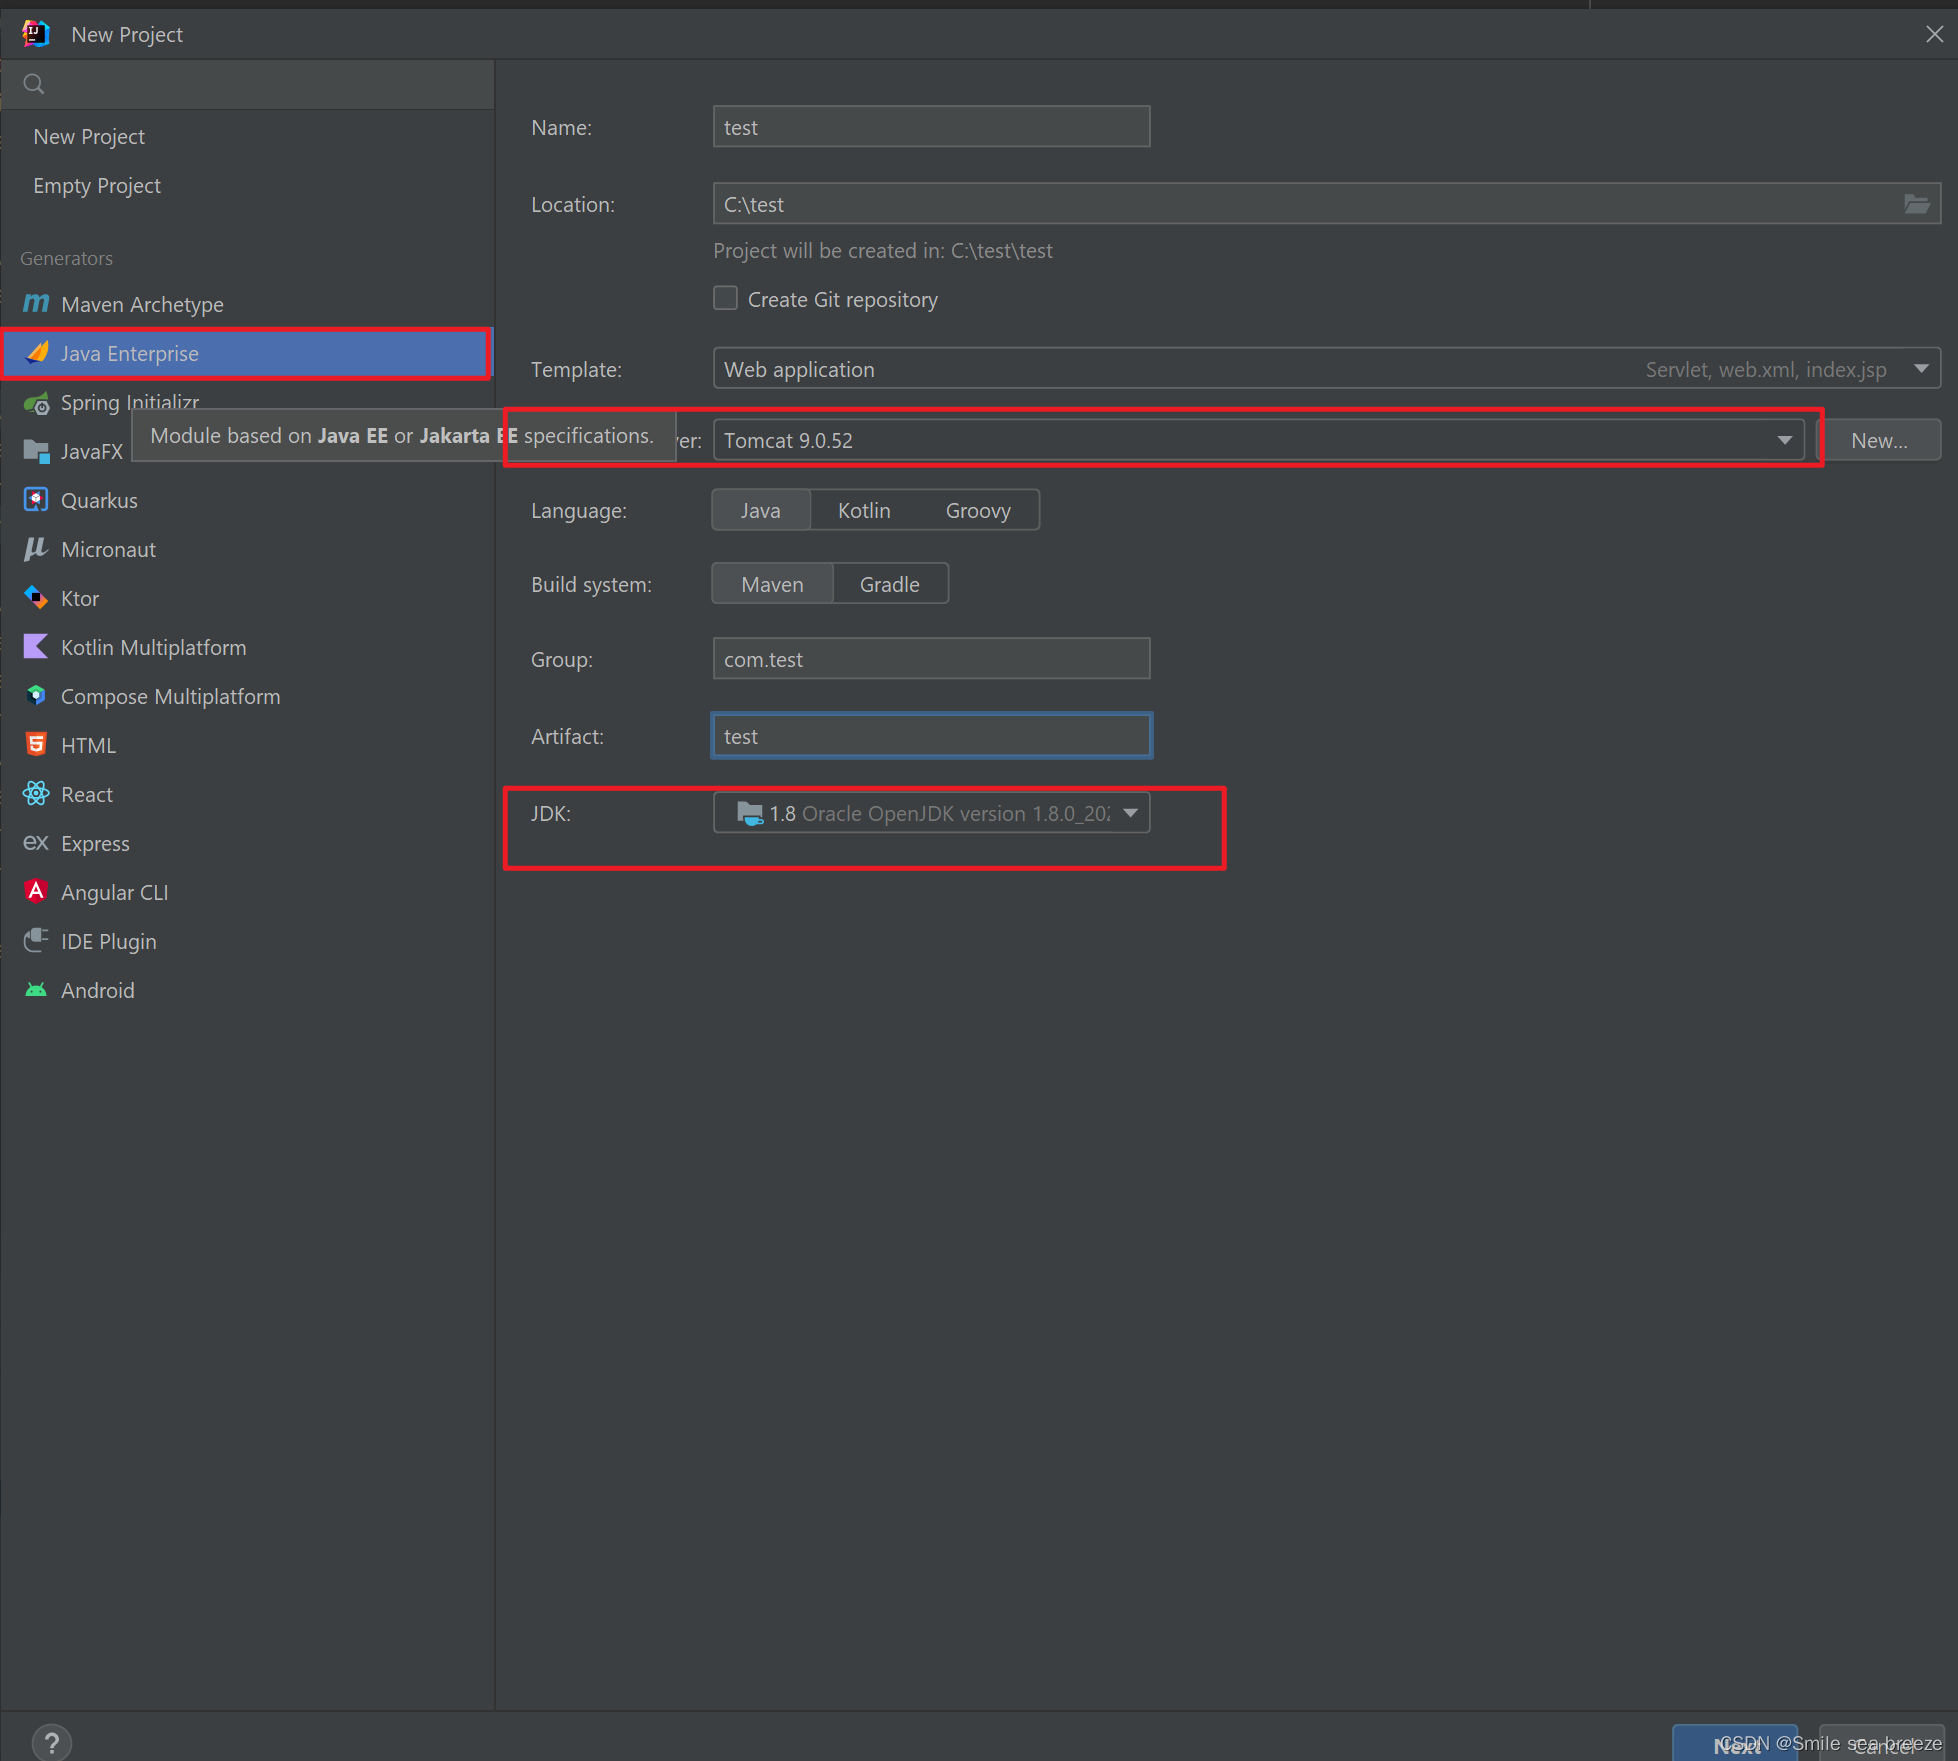Click in the Artifact field
This screenshot has height=1761, width=1958.
click(x=931, y=736)
